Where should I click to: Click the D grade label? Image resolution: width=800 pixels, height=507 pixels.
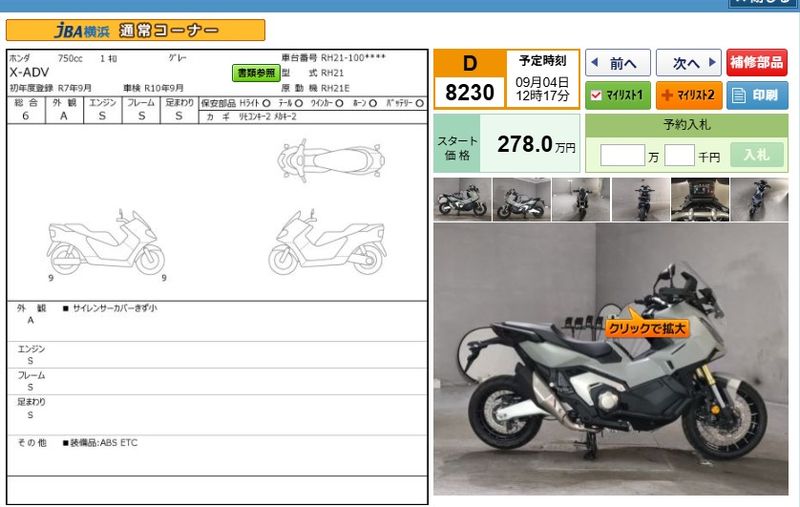pos(470,64)
